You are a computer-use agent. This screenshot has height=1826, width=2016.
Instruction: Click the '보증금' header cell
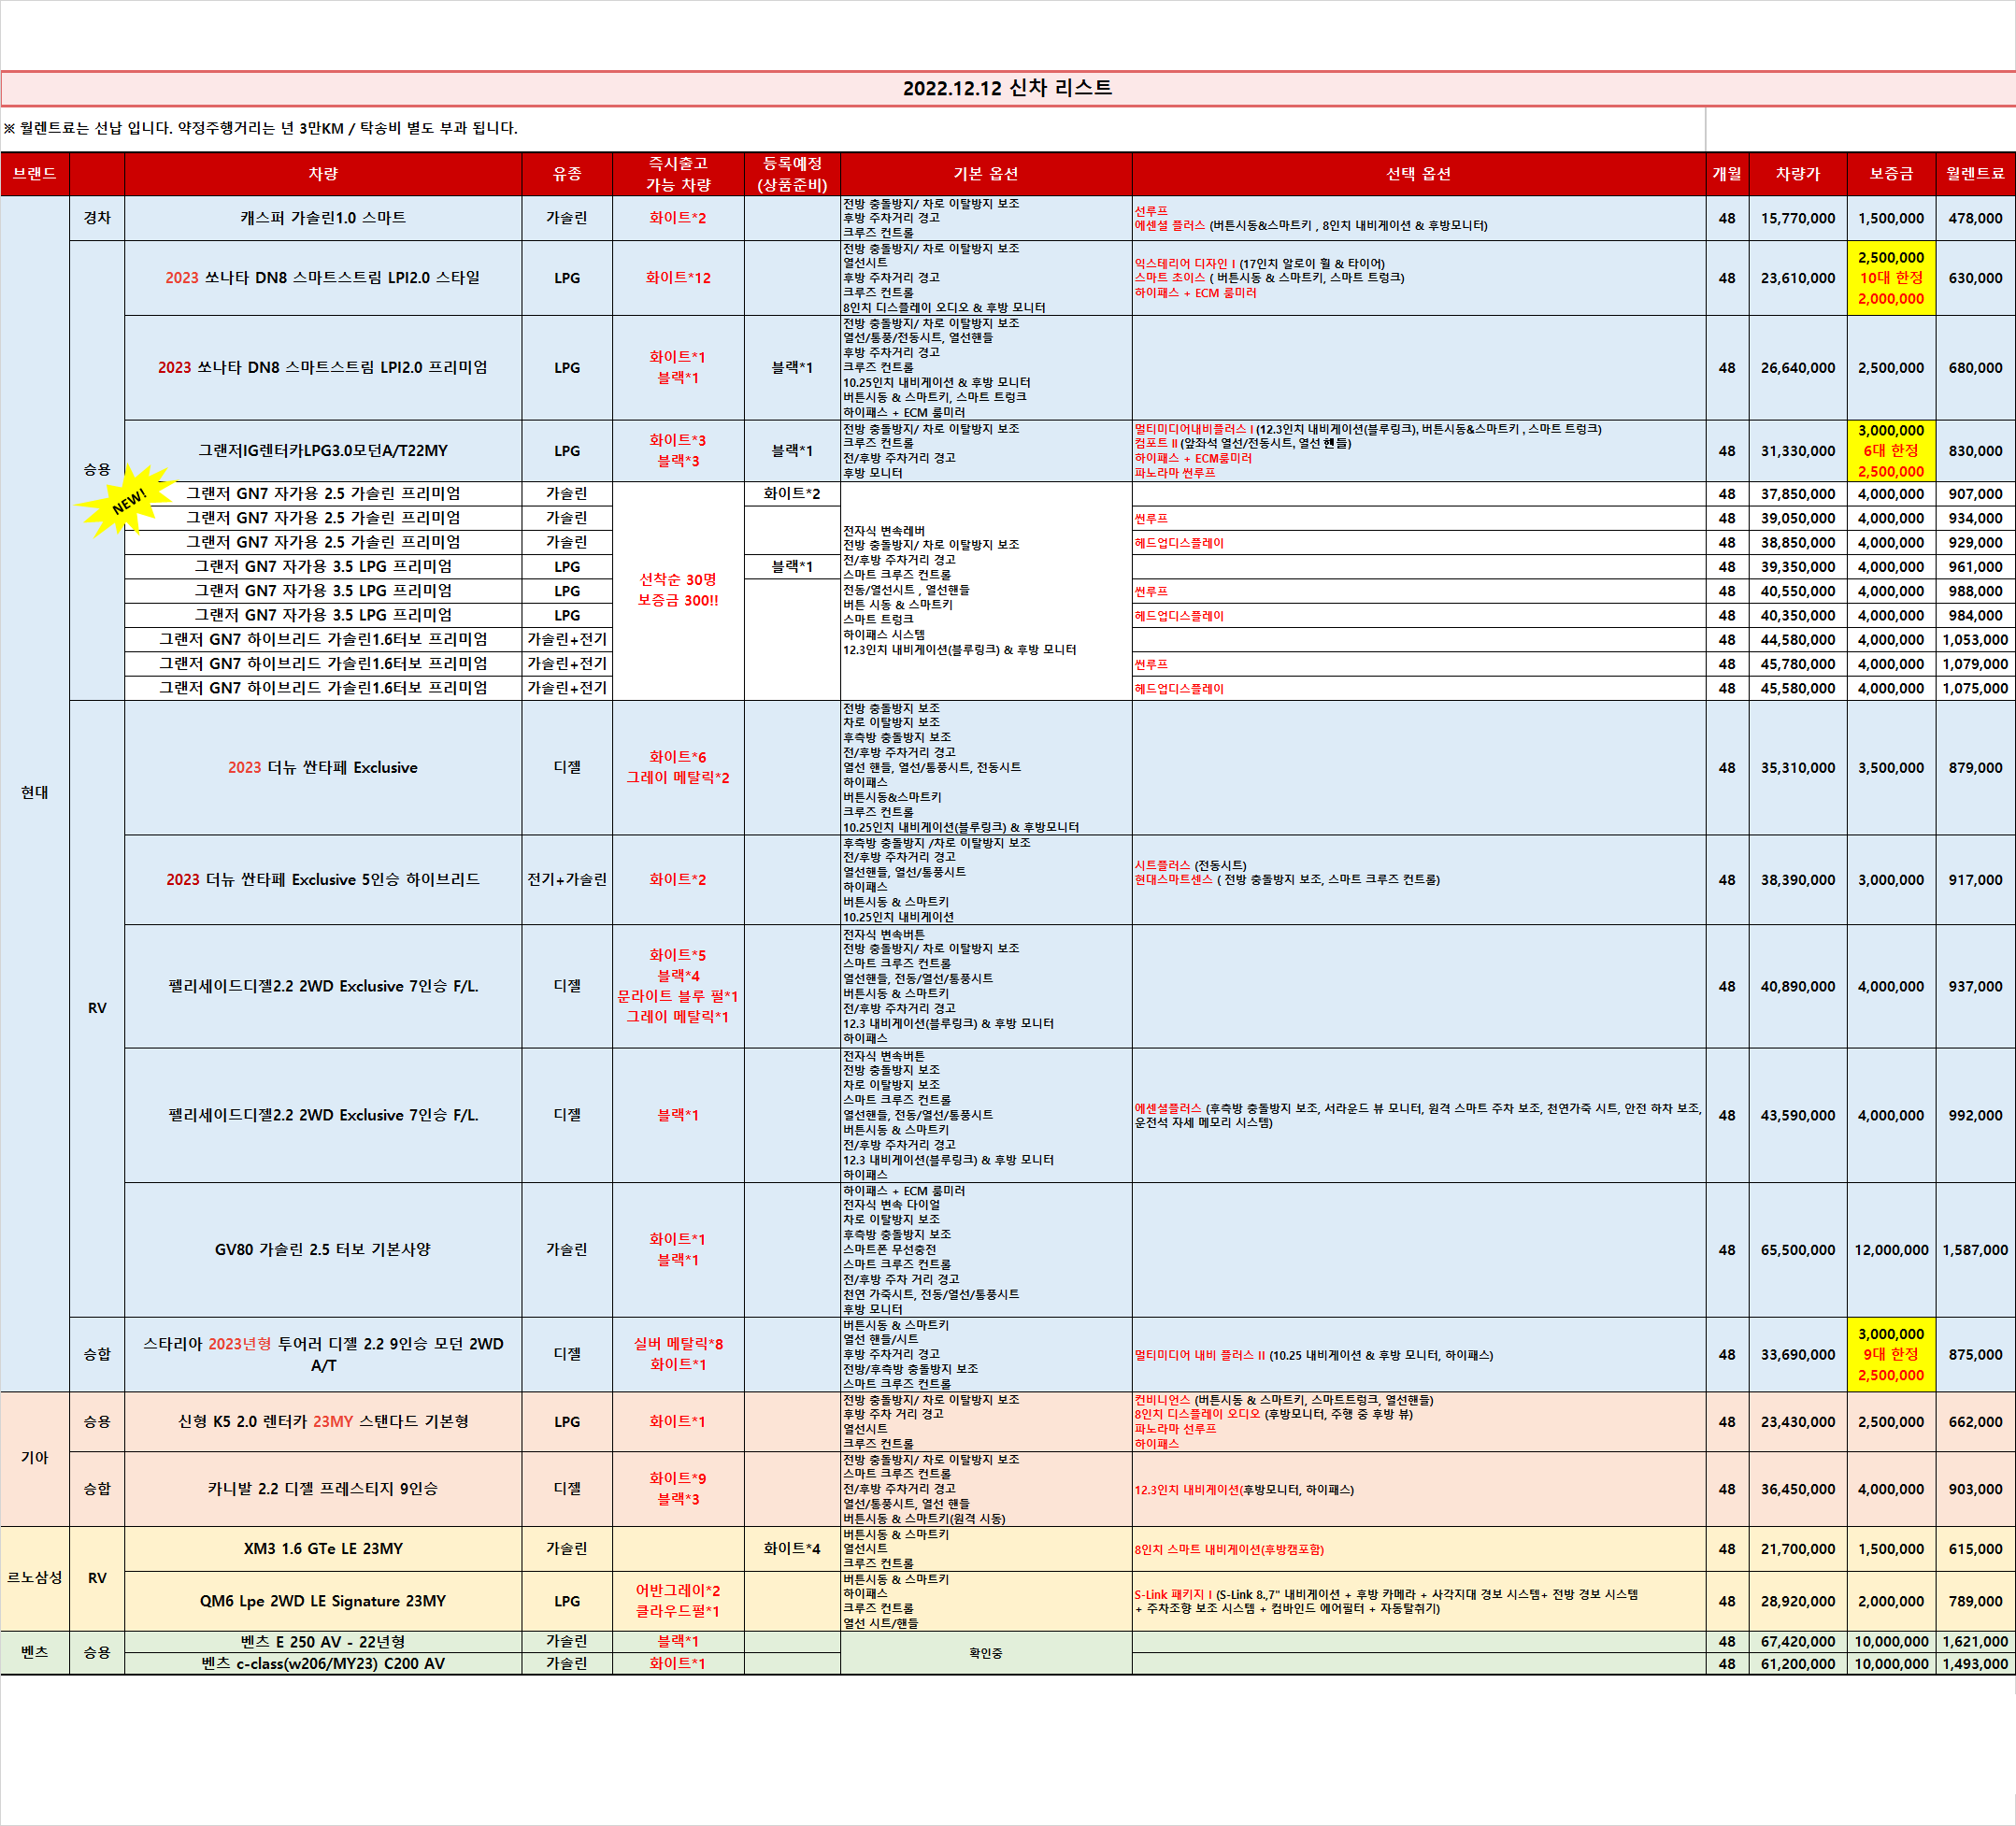click(1891, 174)
